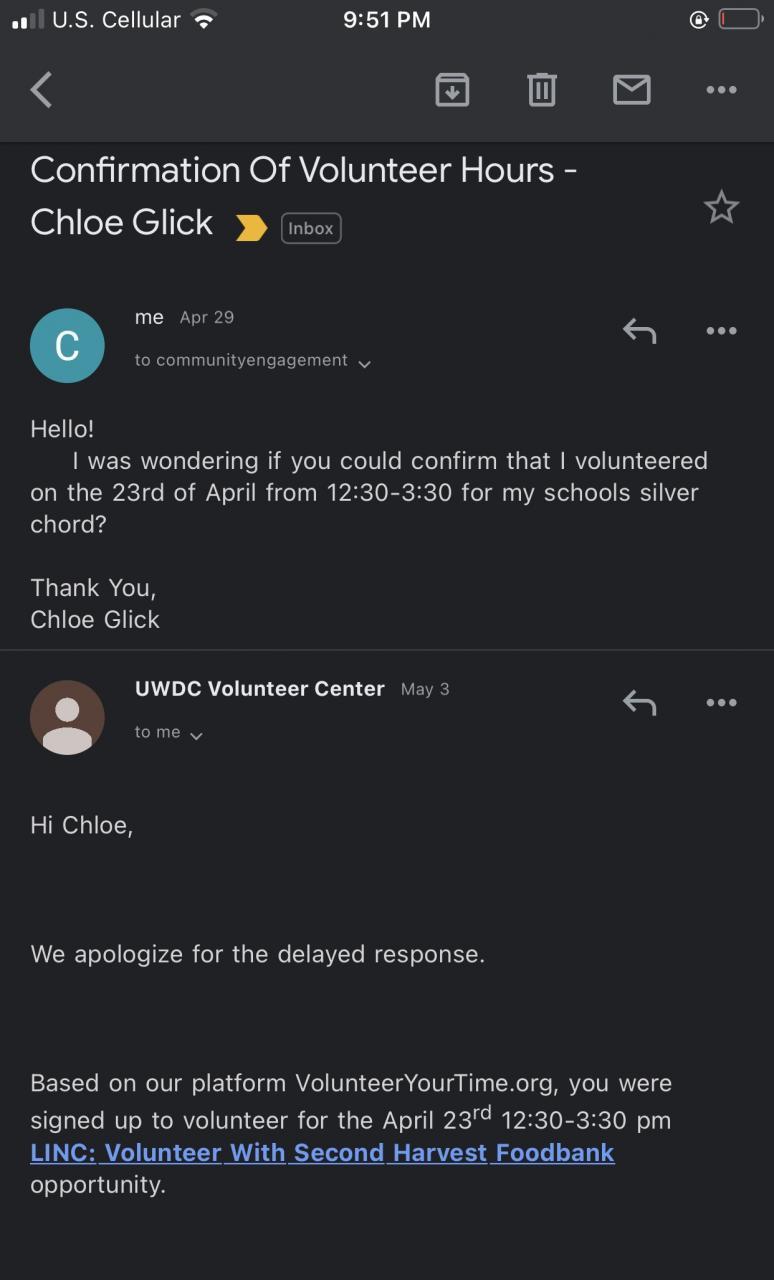Image resolution: width=774 pixels, height=1280 pixels.
Task: Toggle the yellow importance marker
Action: [x=251, y=228]
